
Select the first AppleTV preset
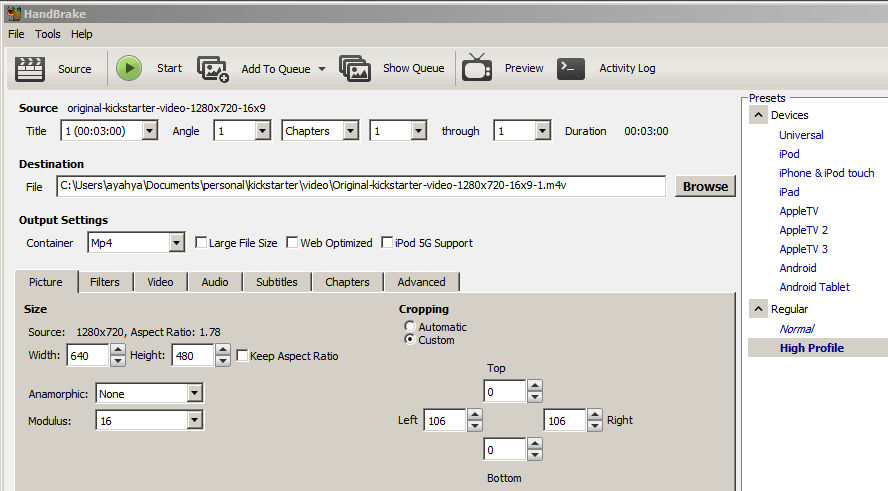tap(799, 211)
